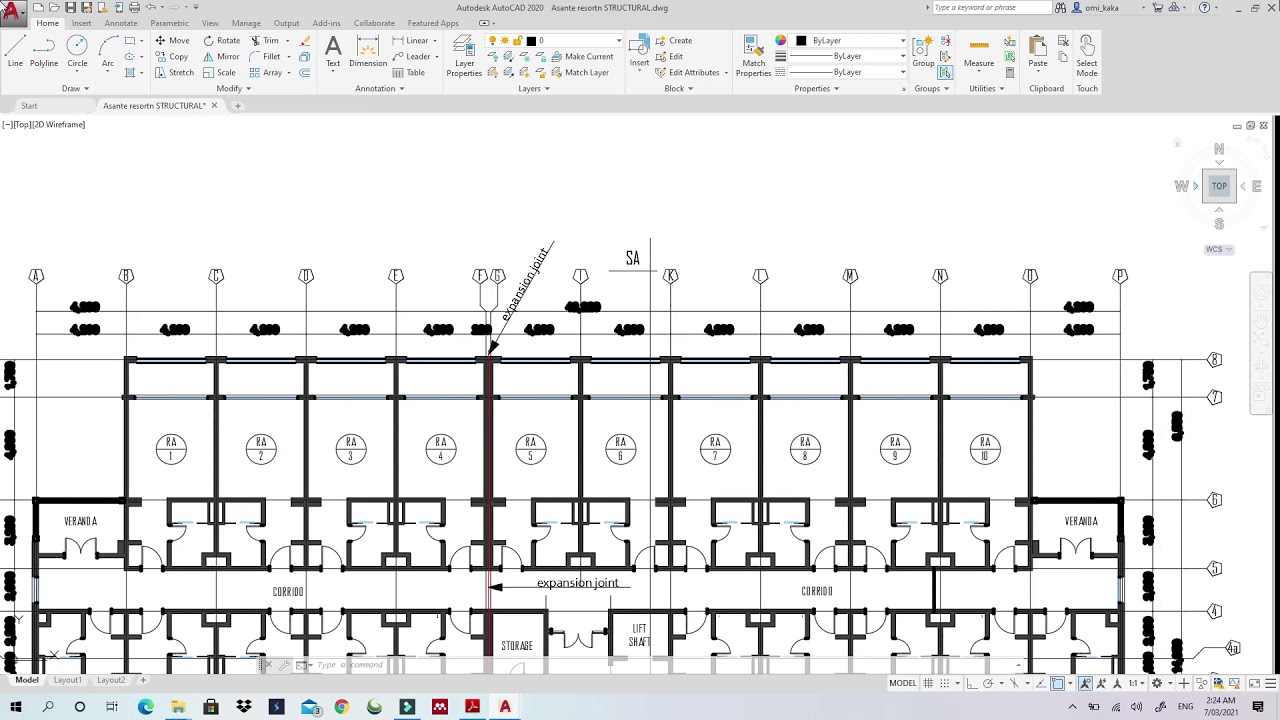
Task: Click the keyword search box
Action: (x=991, y=8)
